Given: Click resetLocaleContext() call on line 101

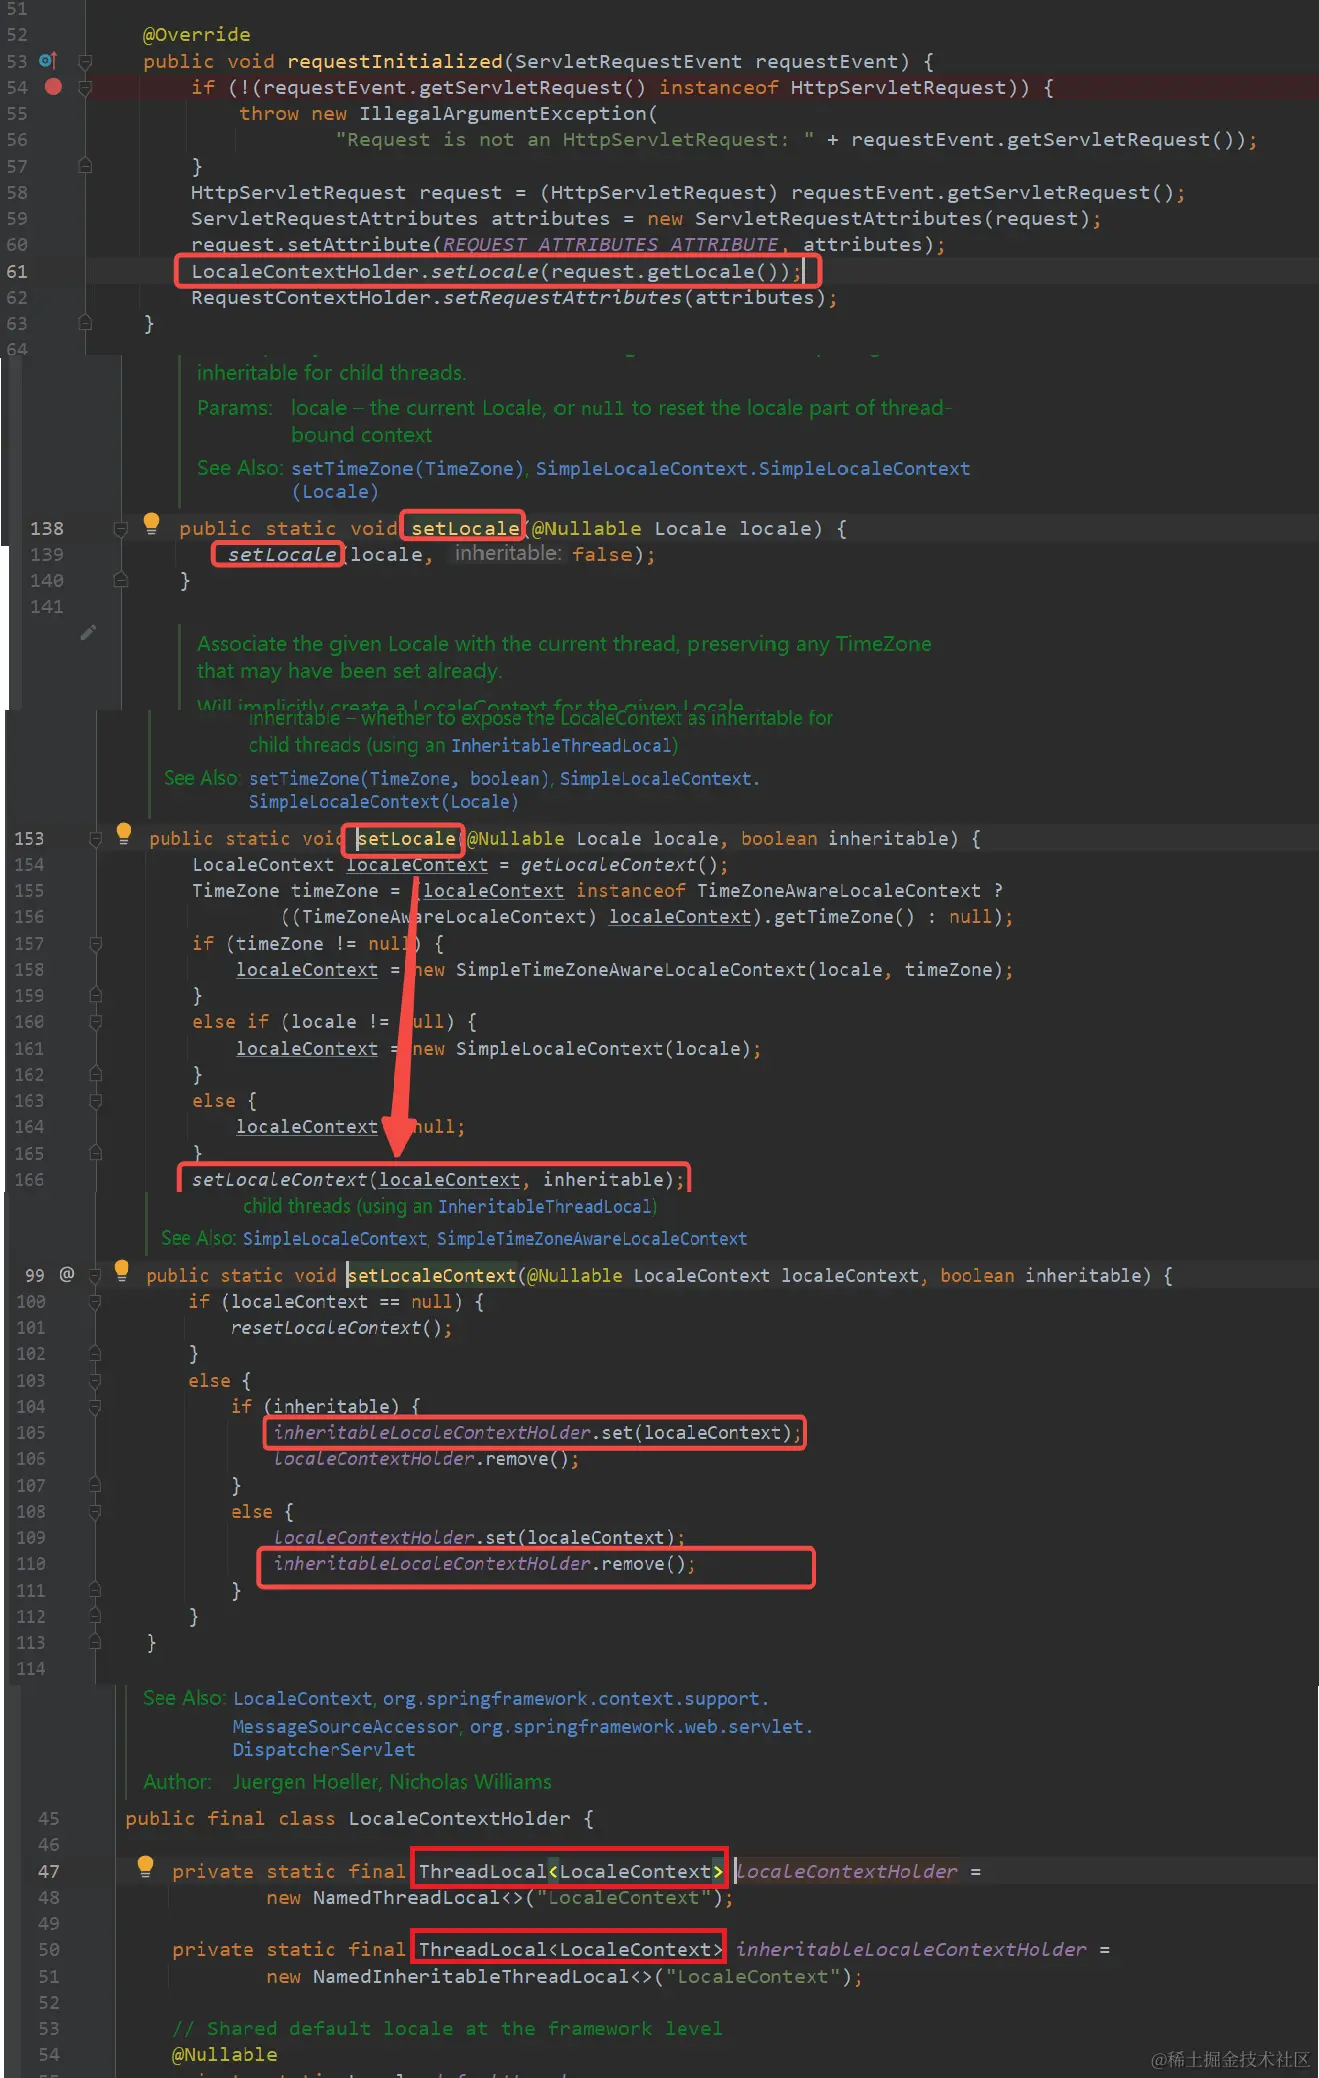Looking at the screenshot, I should [x=336, y=1327].
